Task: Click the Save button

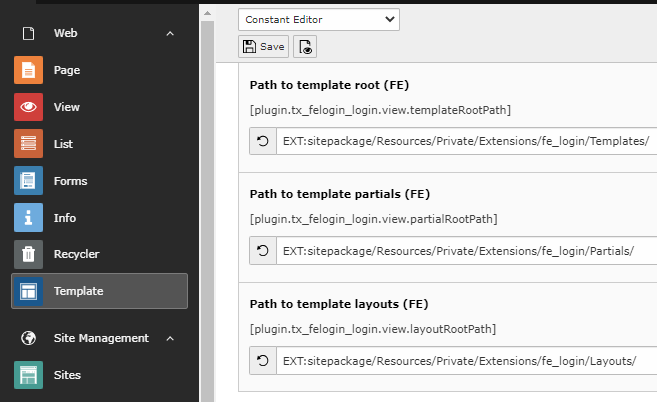Action: tap(264, 46)
